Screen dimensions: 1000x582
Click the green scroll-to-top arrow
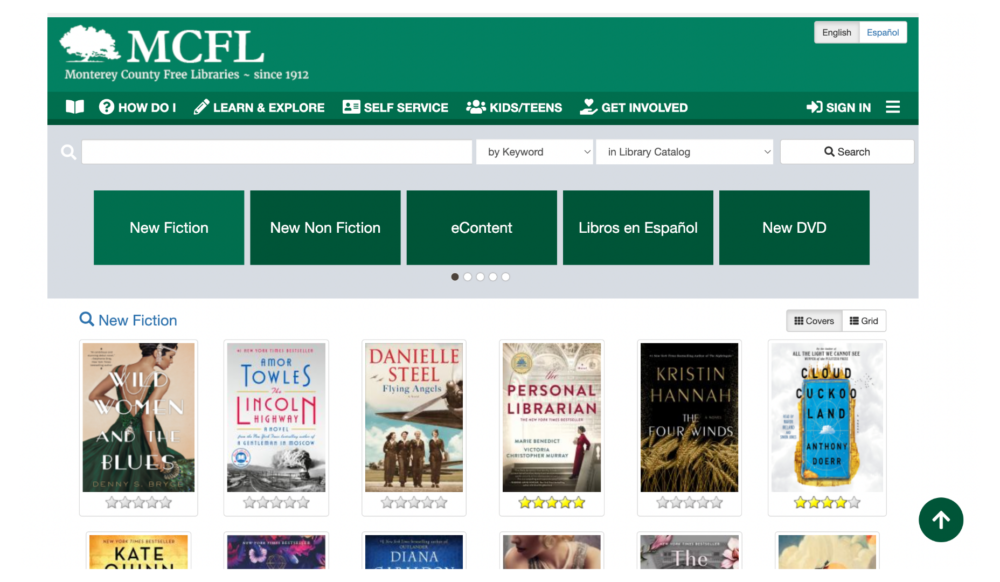click(940, 520)
